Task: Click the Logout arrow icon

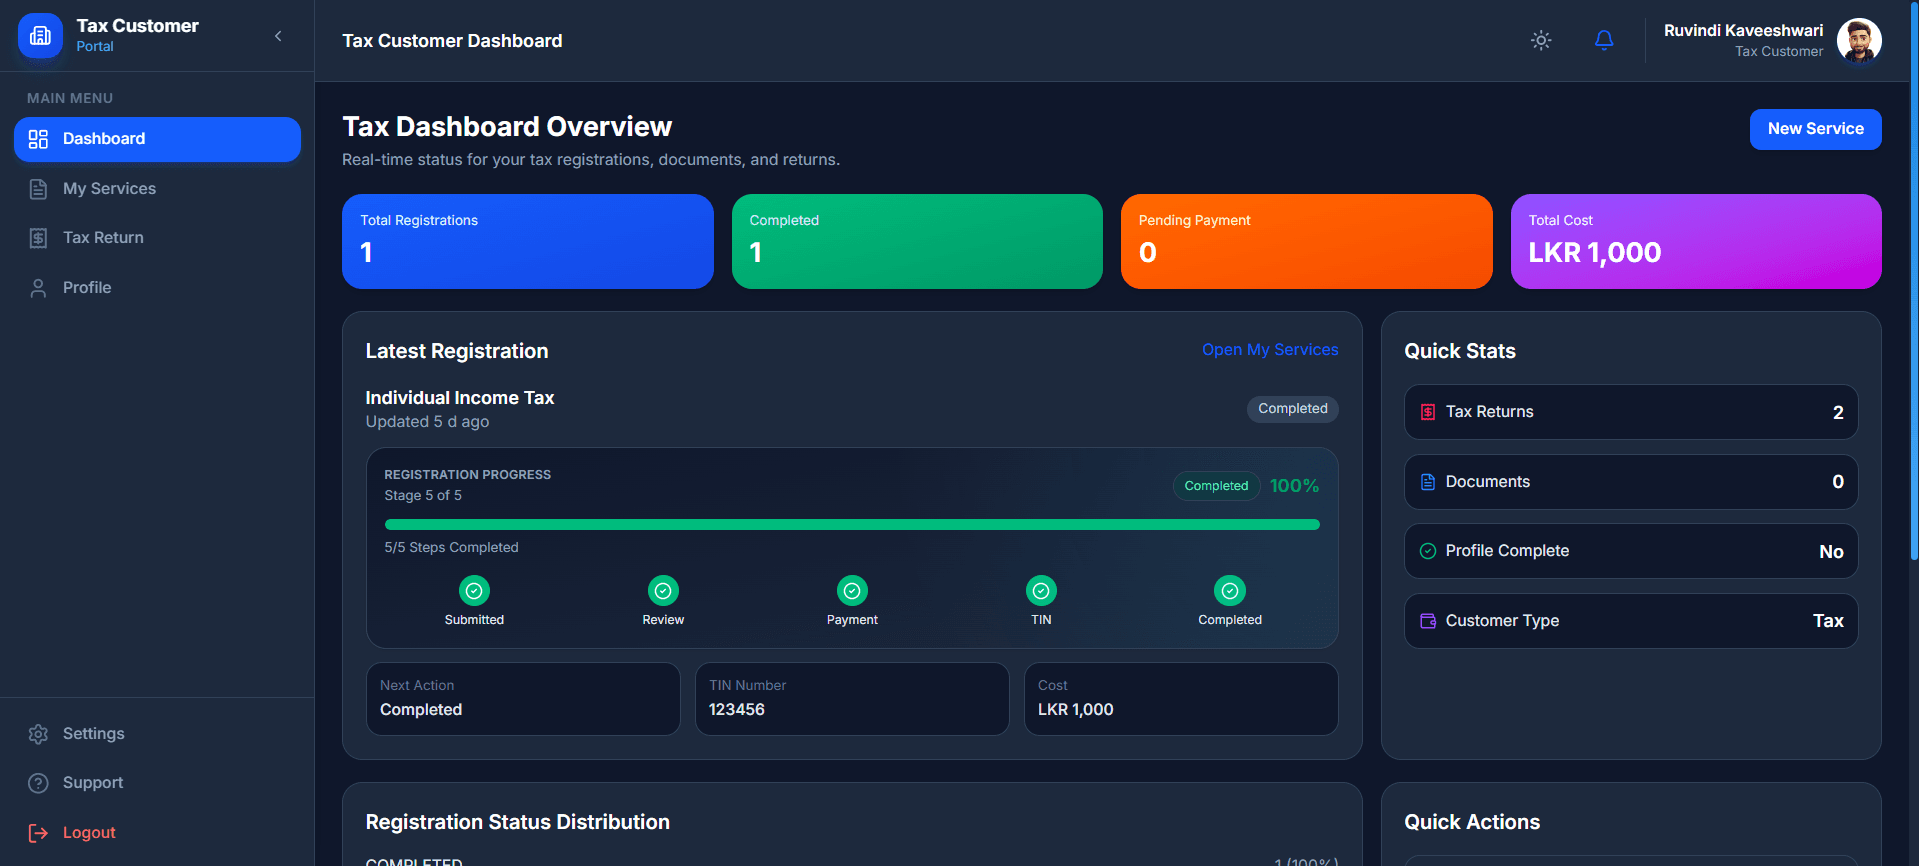Action: (38, 833)
